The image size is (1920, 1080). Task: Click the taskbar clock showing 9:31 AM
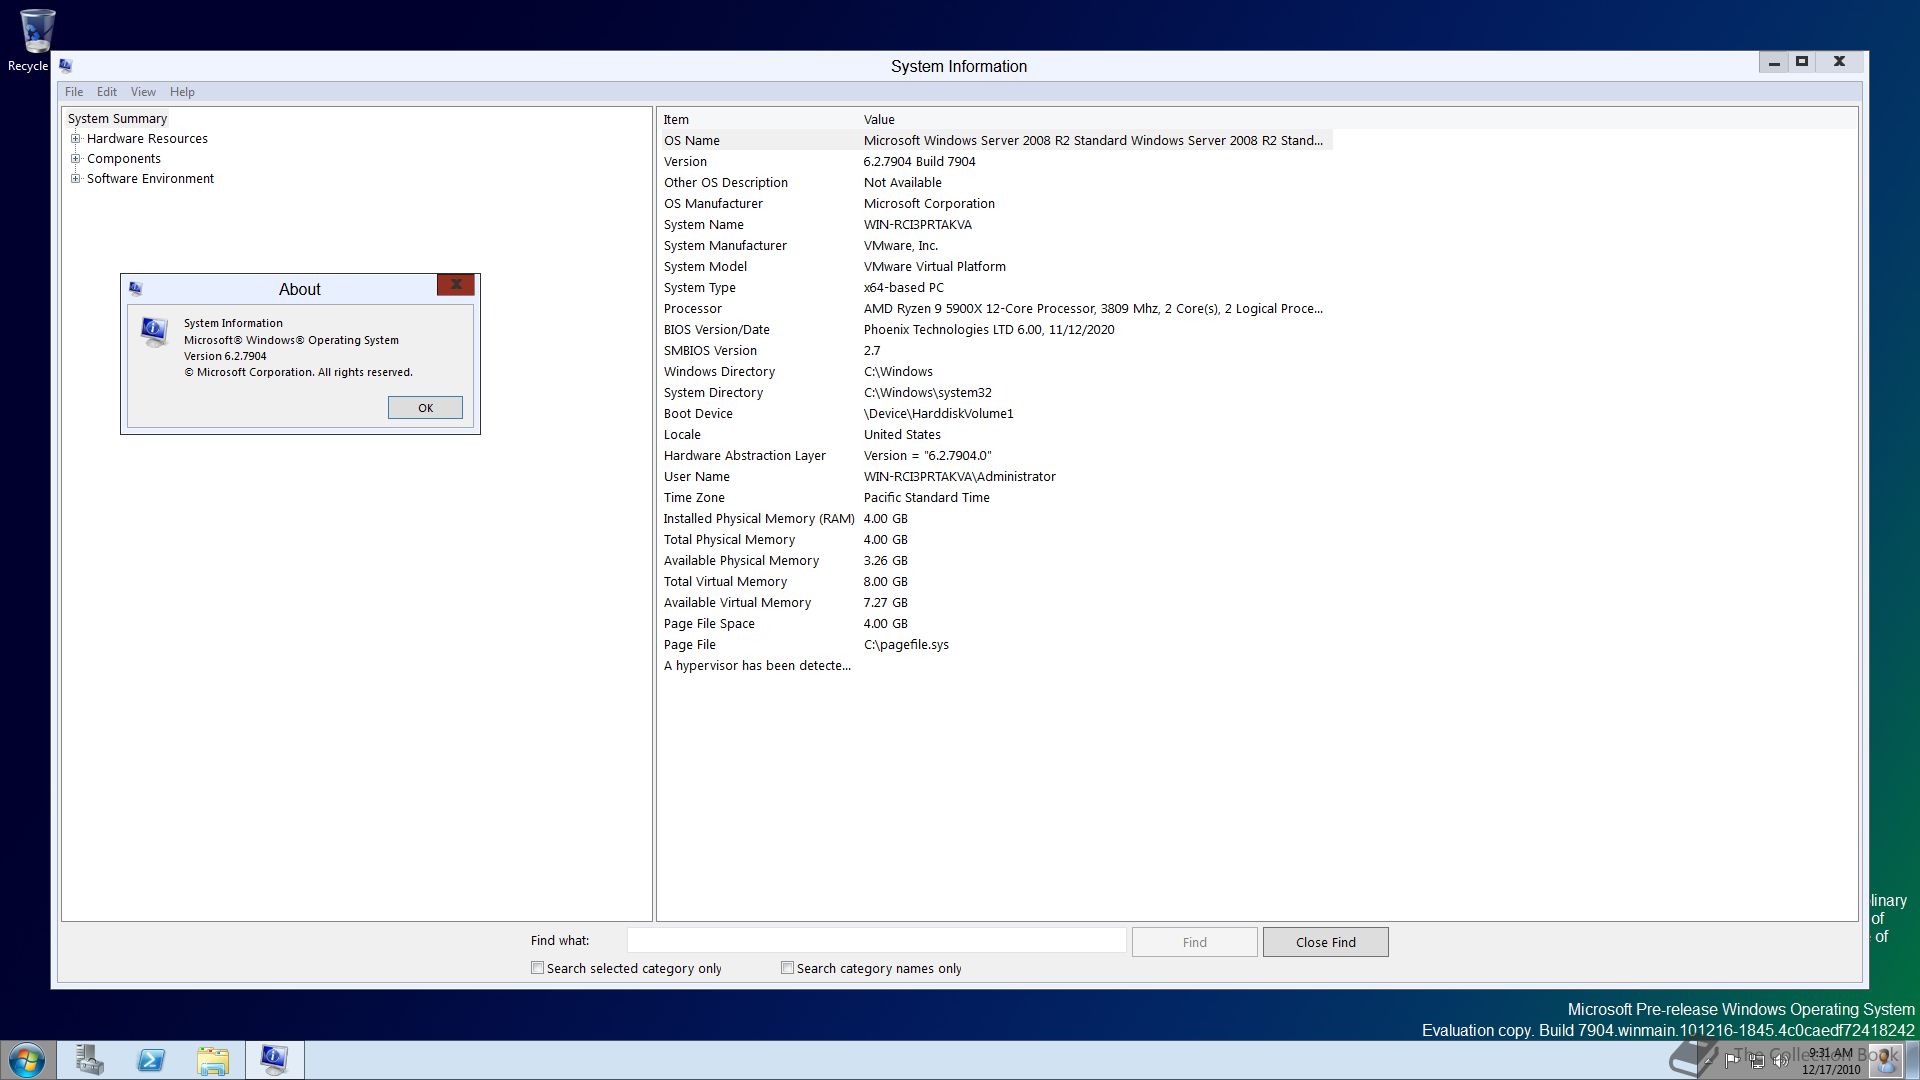coord(1831,1060)
